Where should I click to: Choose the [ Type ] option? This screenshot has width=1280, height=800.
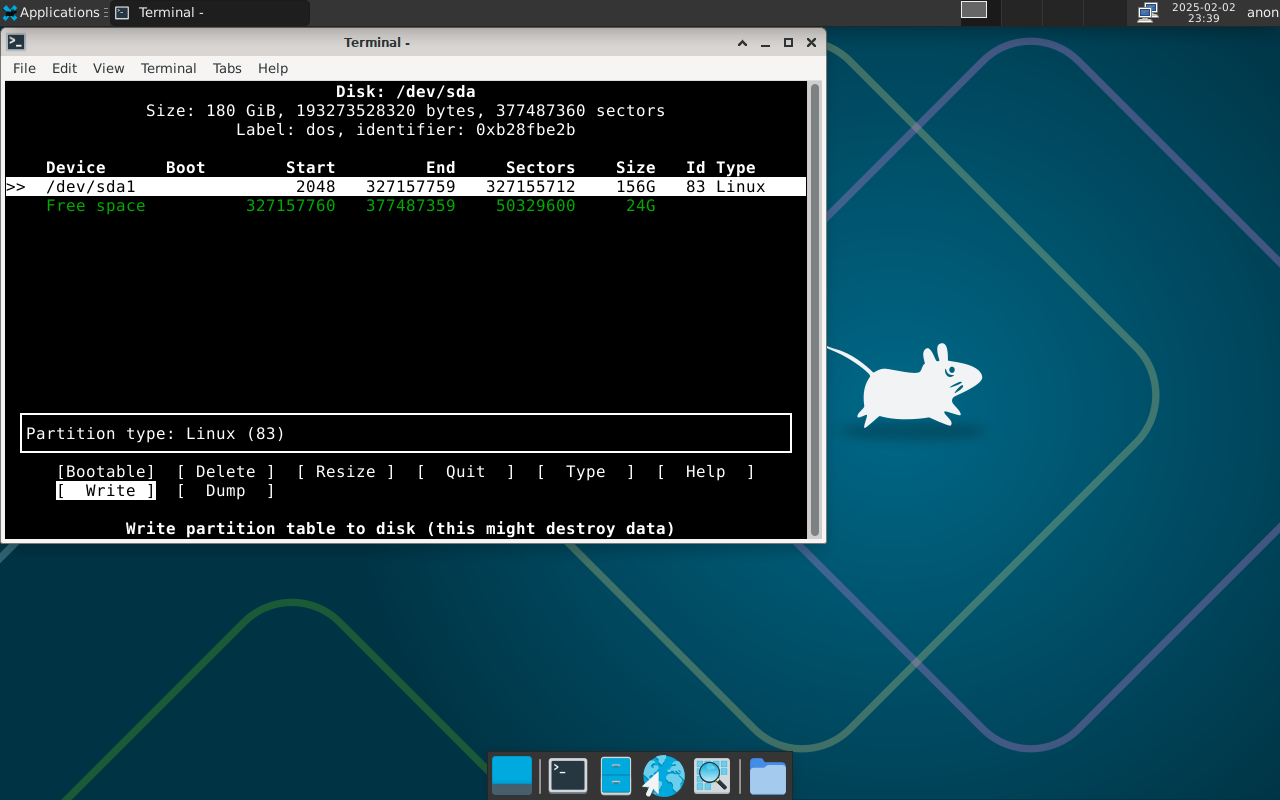tap(586, 472)
